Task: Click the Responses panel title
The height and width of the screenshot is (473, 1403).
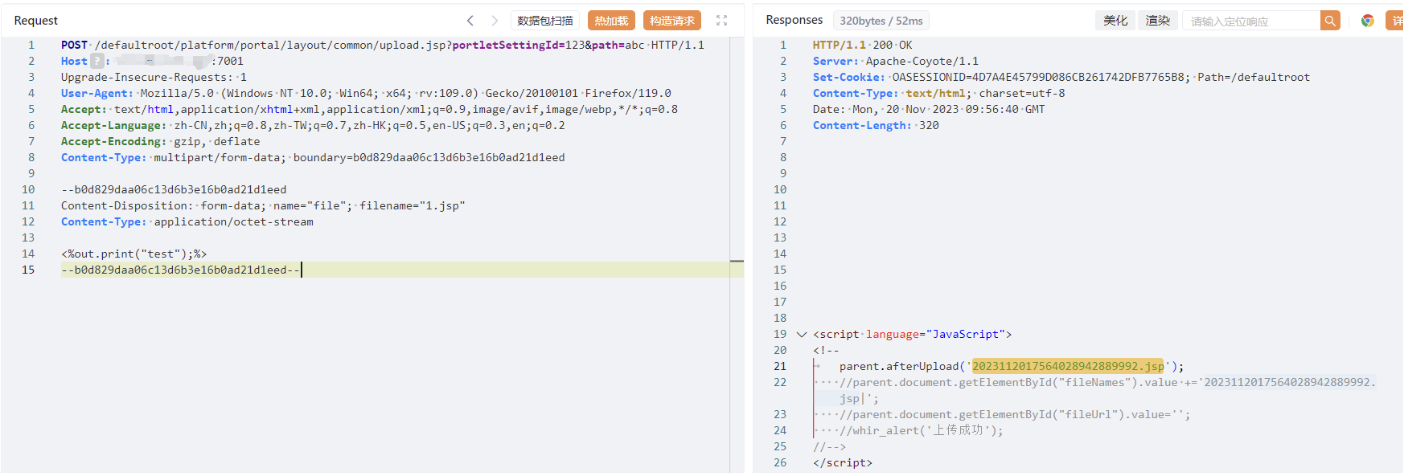Action: [794, 20]
